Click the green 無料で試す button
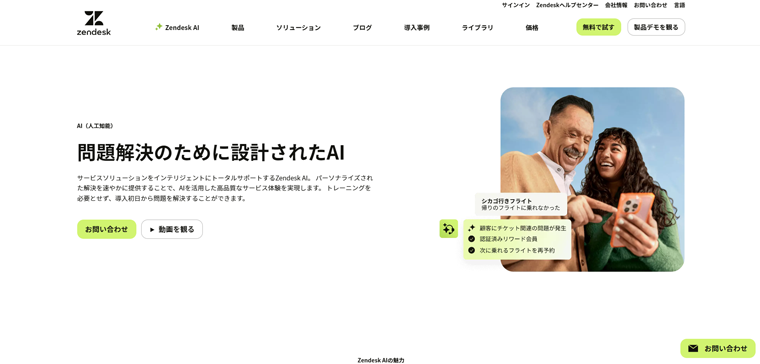 (599, 27)
